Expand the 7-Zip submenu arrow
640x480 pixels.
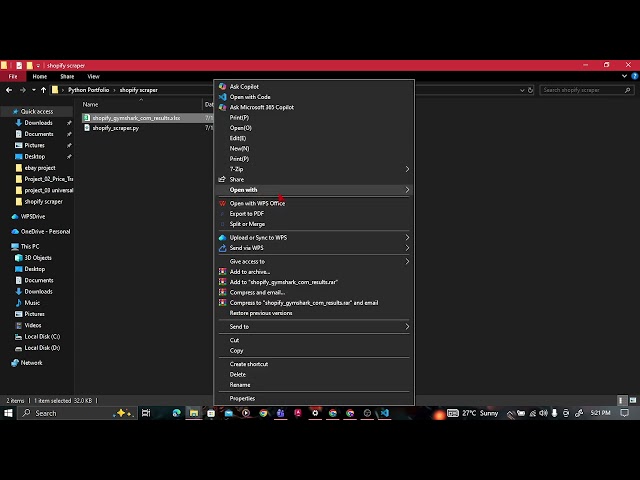pyautogui.click(x=407, y=169)
